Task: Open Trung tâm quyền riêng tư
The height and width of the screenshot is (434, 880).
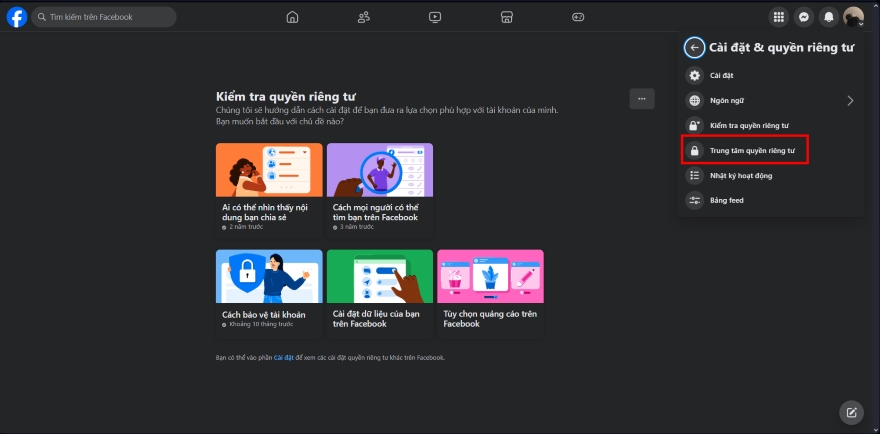Action: click(751, 151)
